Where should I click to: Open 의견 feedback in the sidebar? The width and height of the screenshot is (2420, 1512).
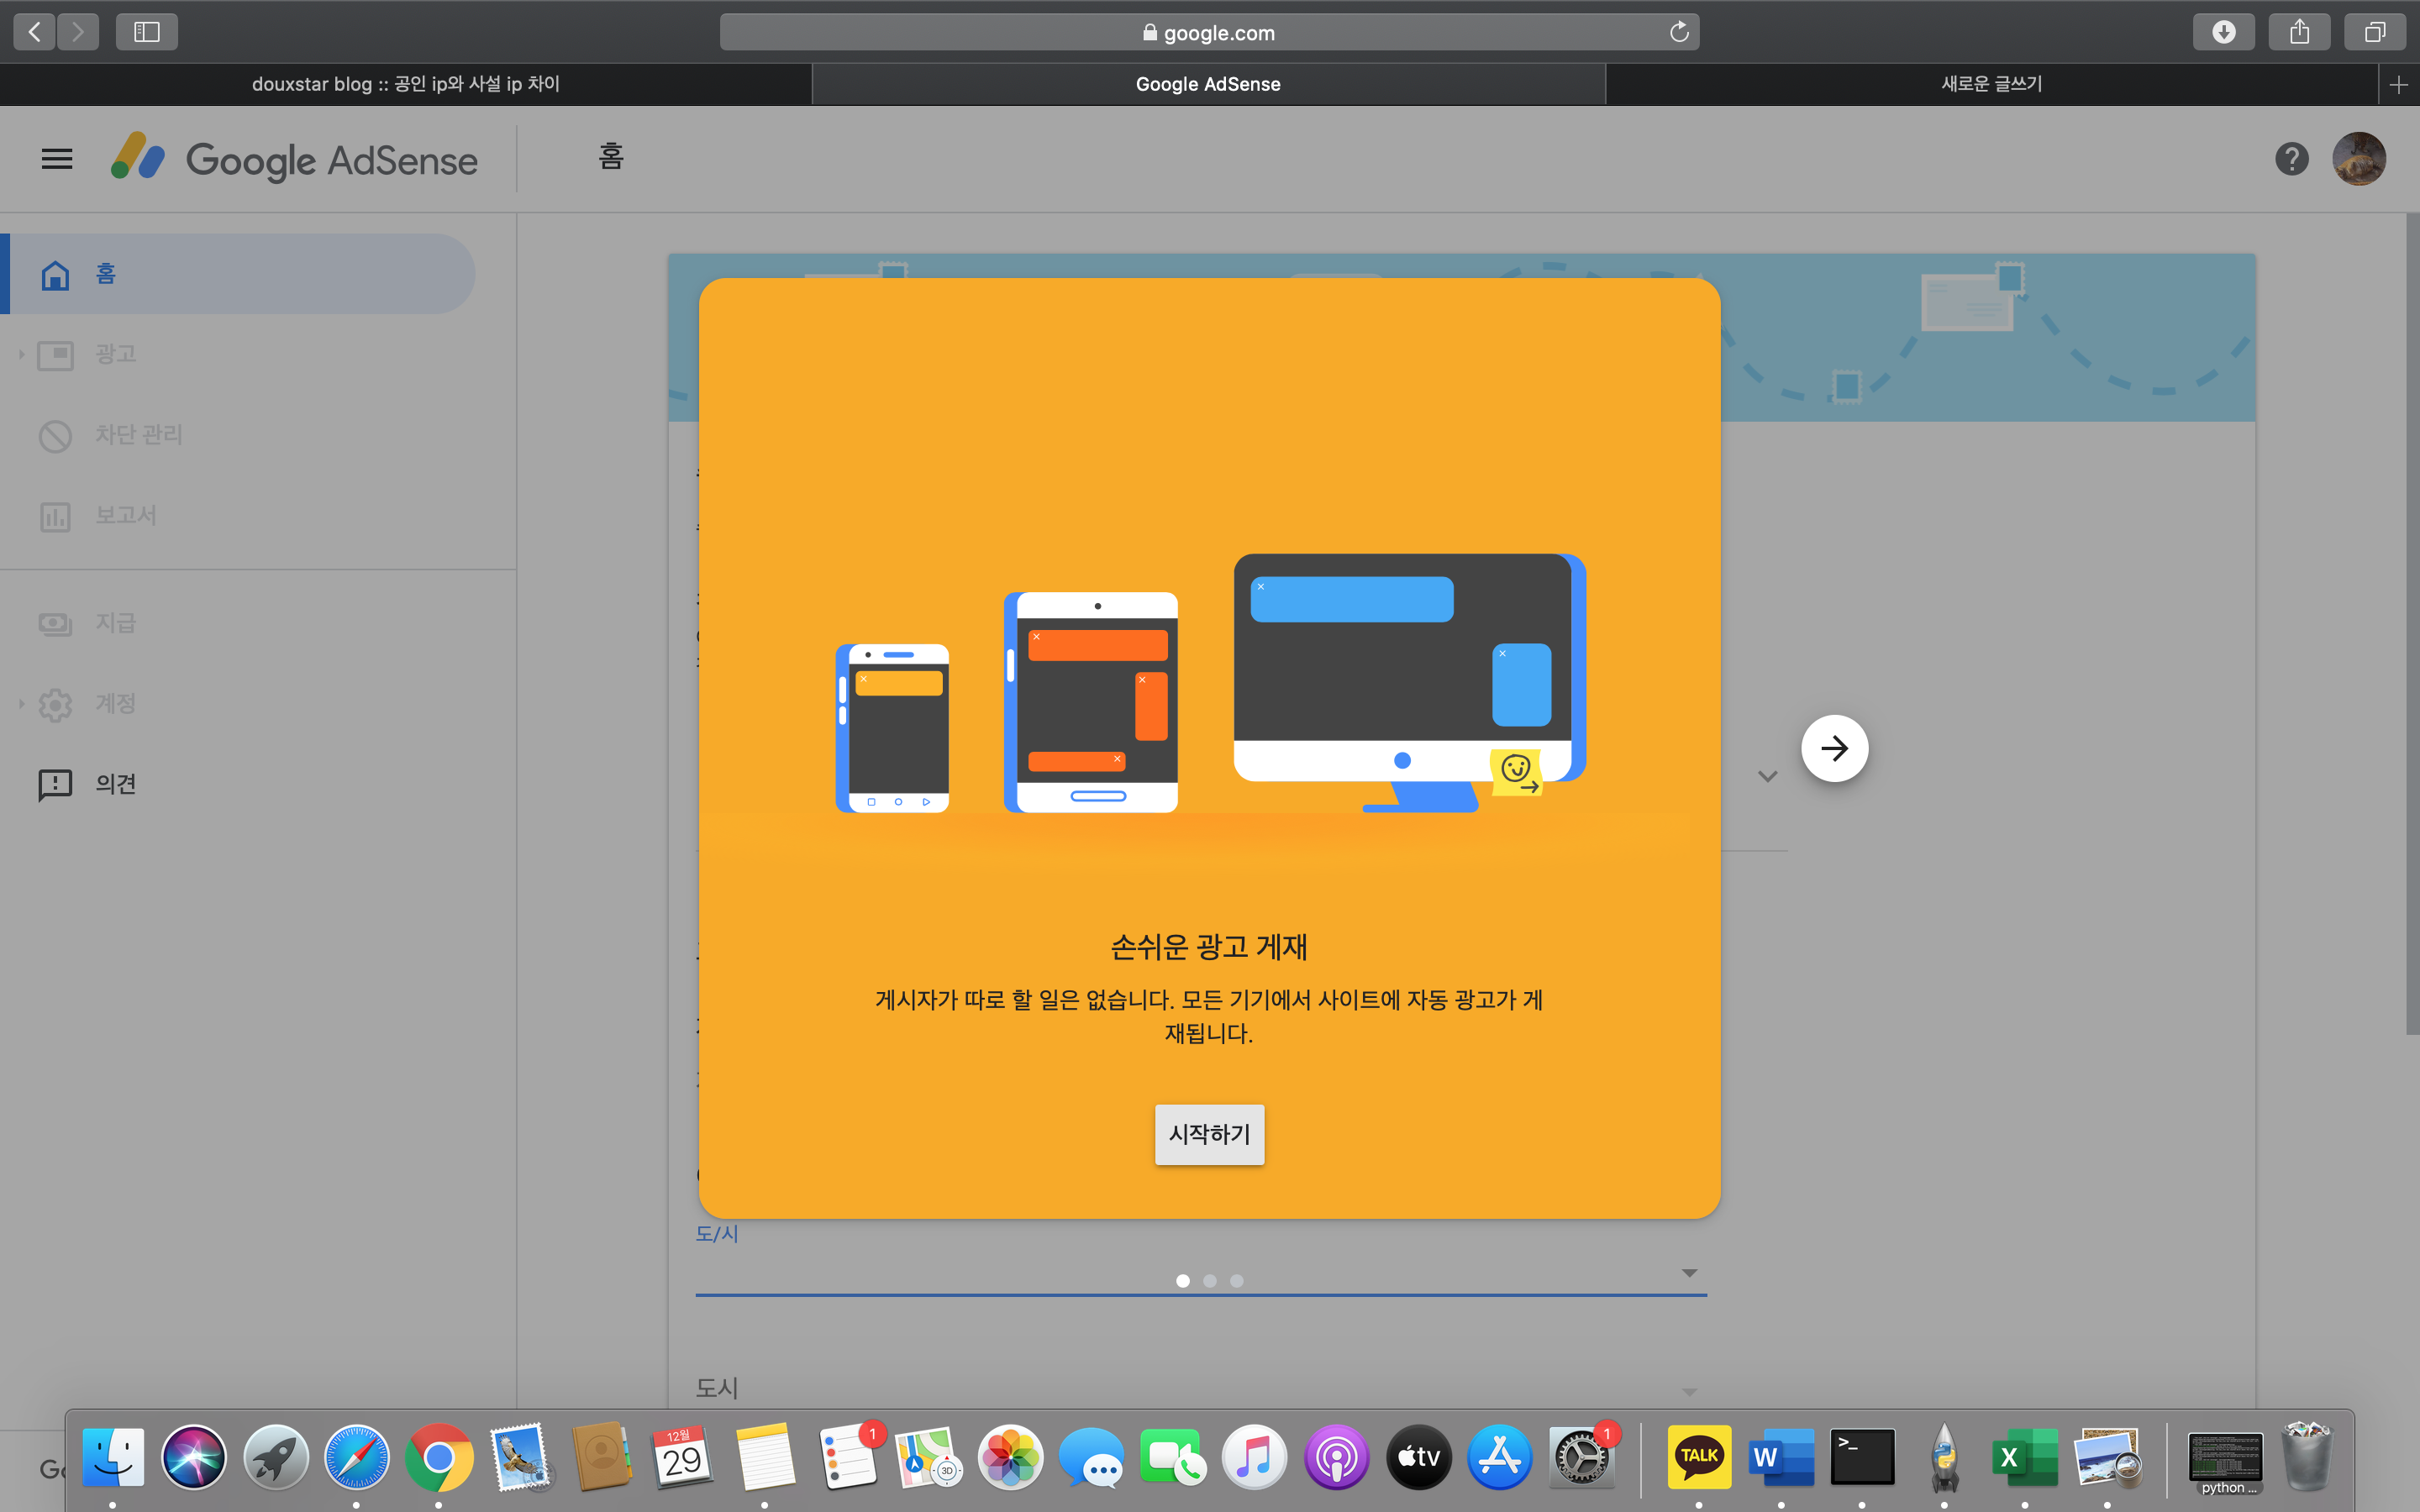[115, 784]
